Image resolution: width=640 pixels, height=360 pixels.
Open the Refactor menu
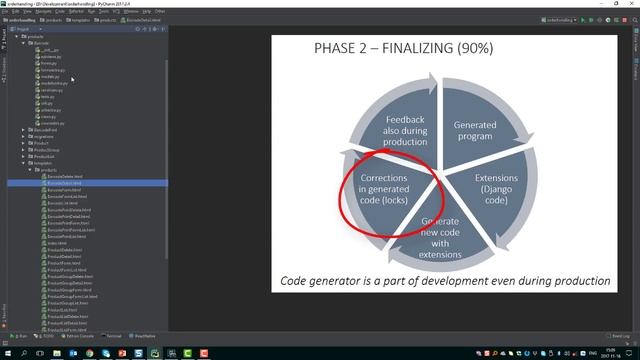[76, 11]
